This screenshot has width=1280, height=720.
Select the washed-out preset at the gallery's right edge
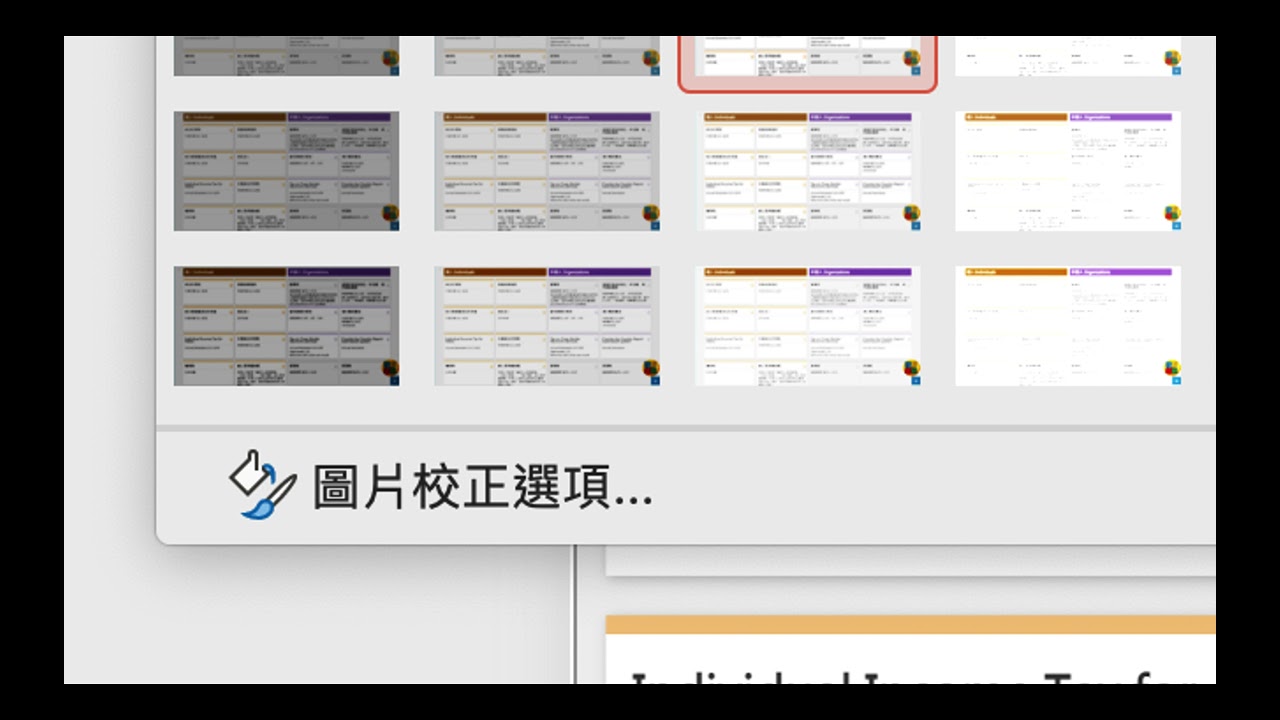(1067, 170)
